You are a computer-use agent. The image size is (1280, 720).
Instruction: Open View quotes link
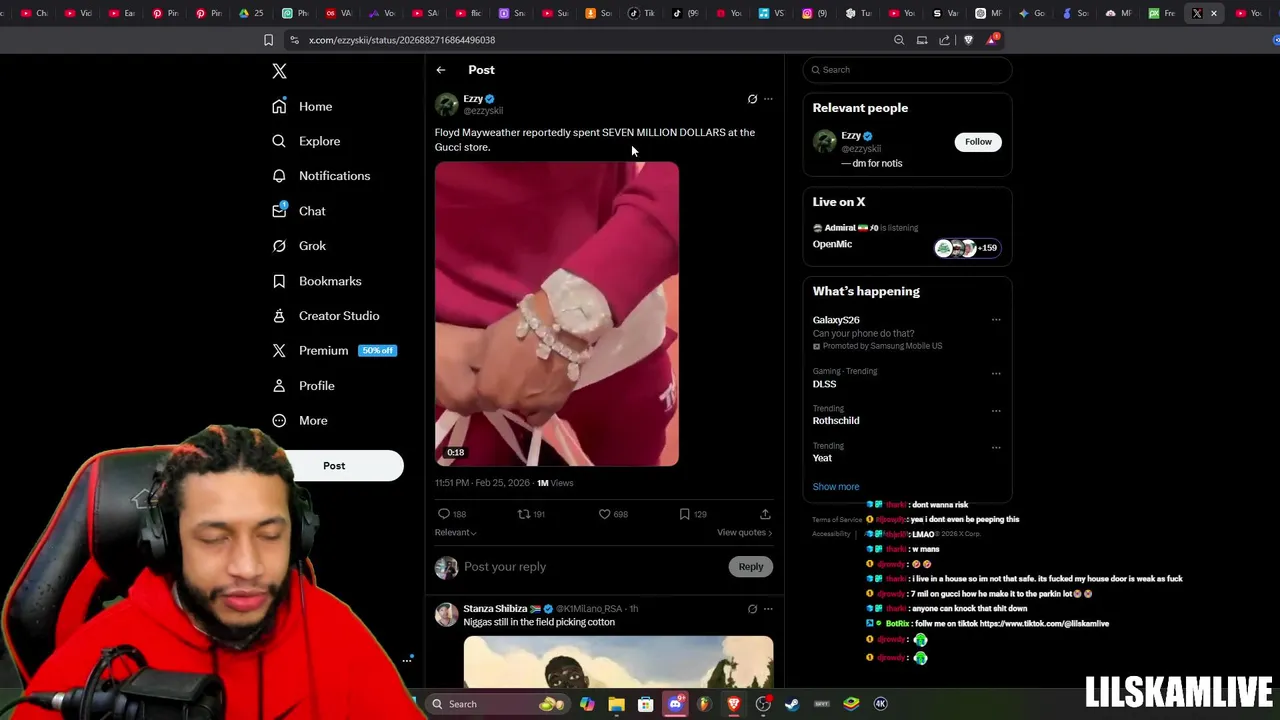(744, 532)
